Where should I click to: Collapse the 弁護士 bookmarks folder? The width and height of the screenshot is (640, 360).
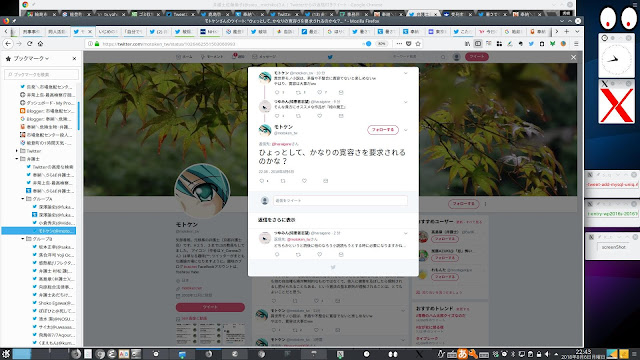17,159
